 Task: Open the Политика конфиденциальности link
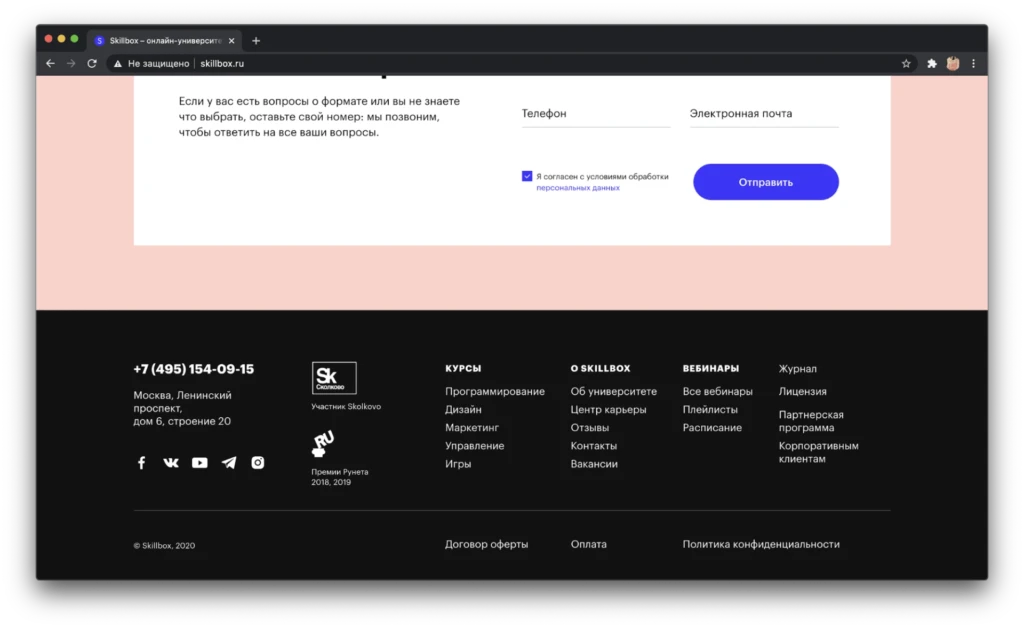pos(761,544)
